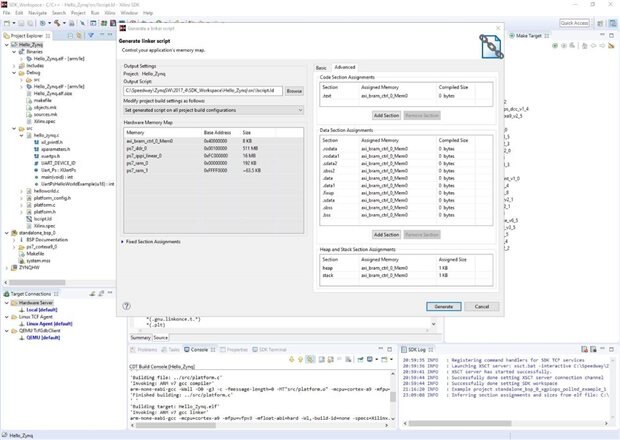The width and height of the screenshot is (620, 440).
Task: Open the Xilinx menu
Action: pyautogui.click(x=110, y=13)
